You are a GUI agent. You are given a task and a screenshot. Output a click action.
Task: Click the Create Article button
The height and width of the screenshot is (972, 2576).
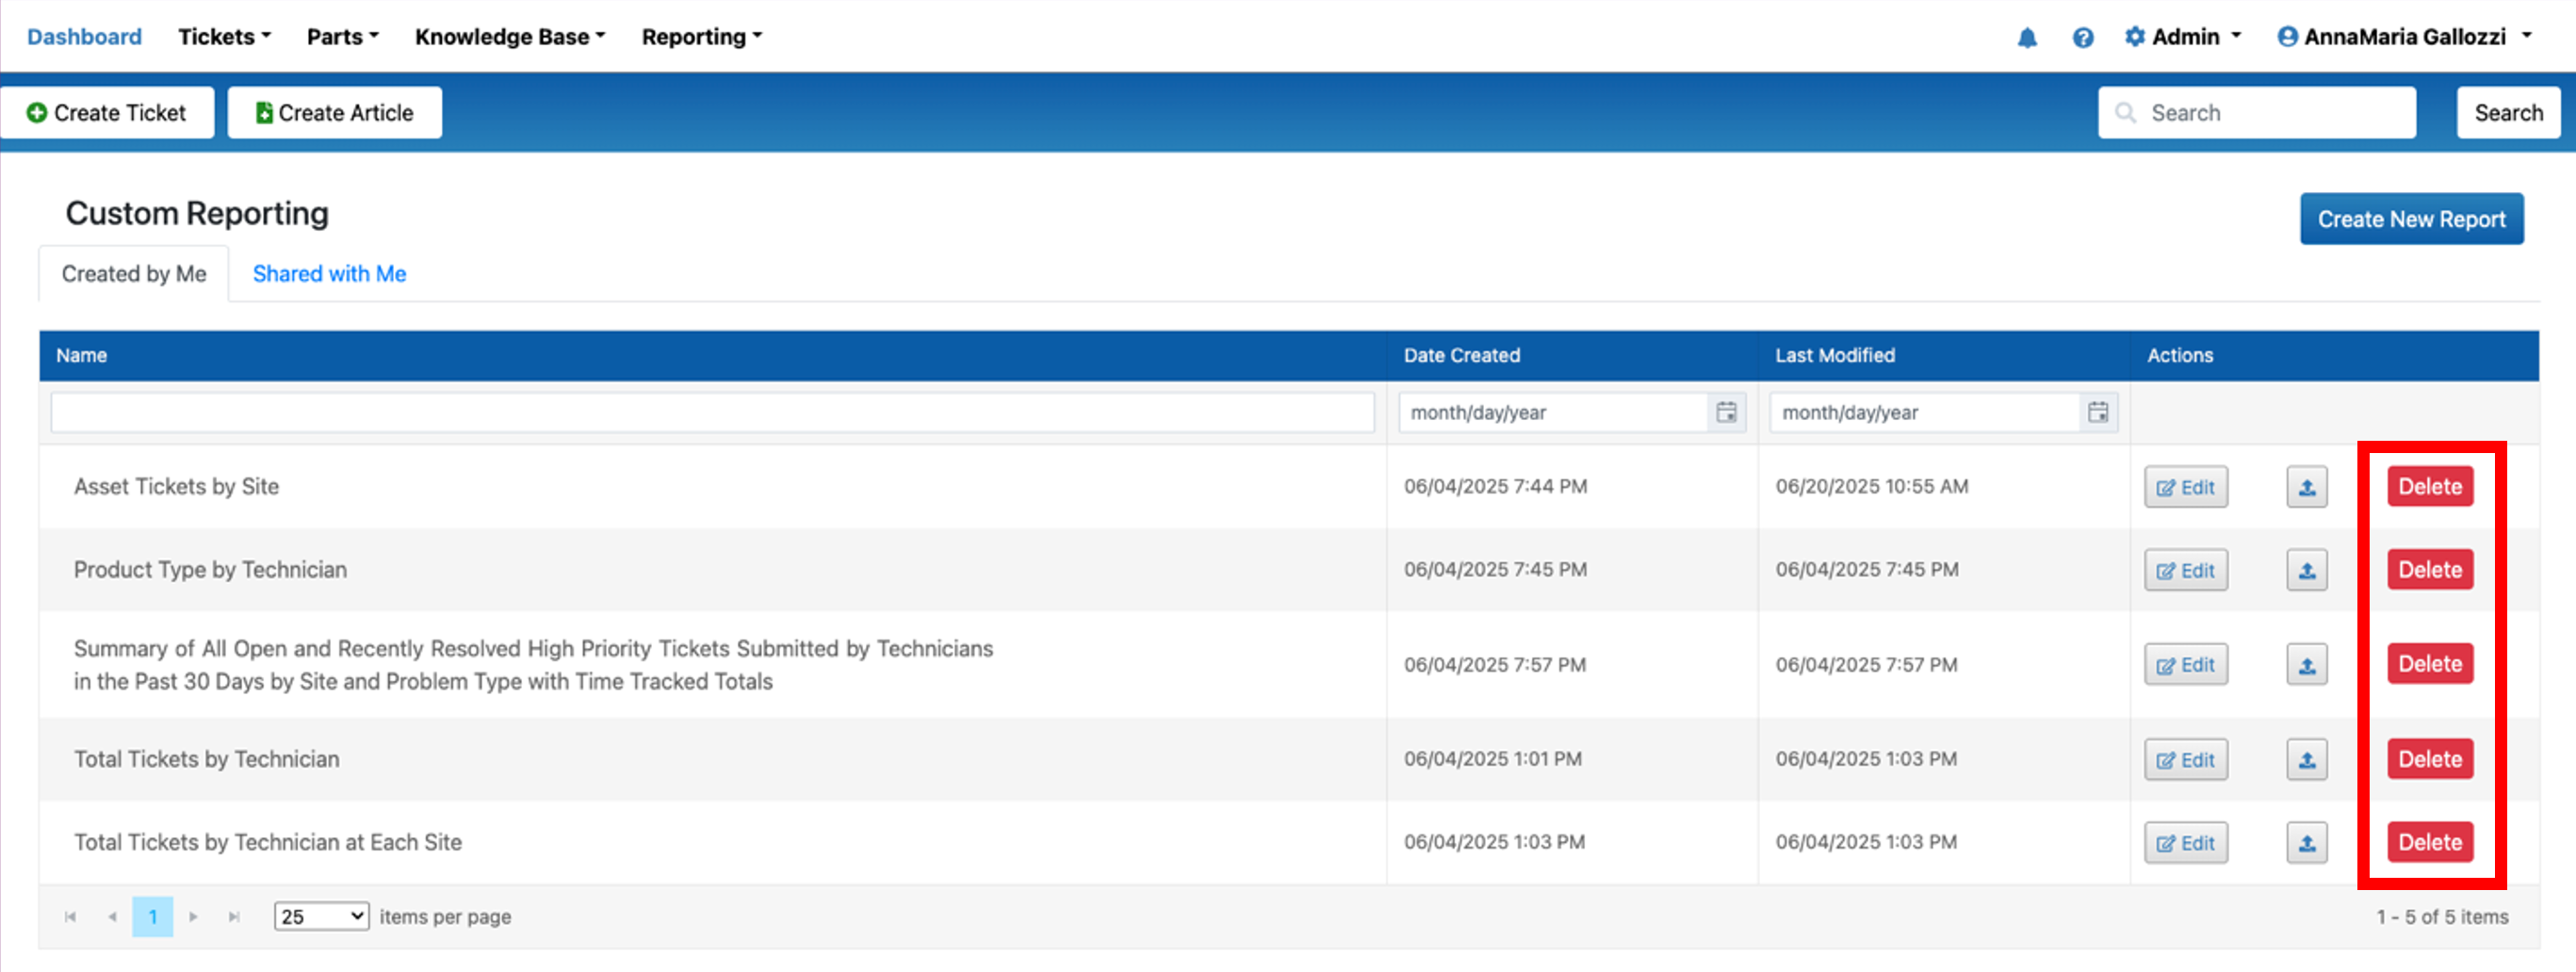pos(335,113)
